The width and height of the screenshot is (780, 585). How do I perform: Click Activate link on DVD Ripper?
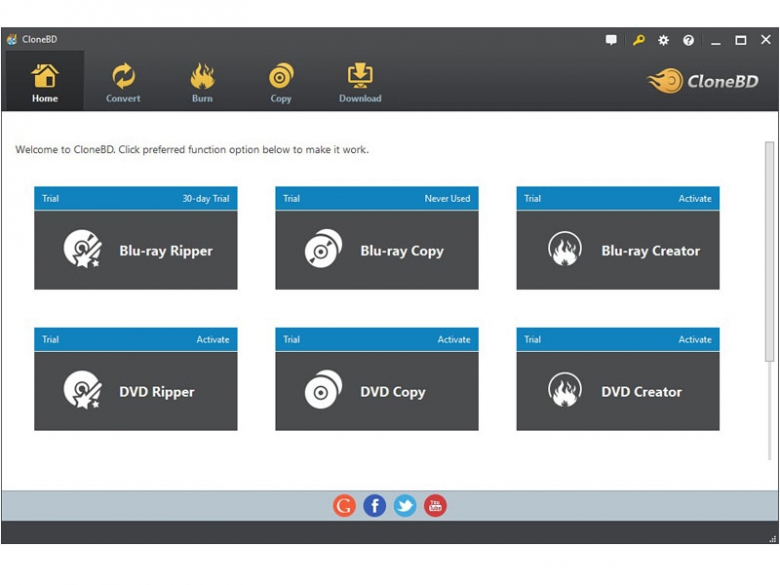[213, 339]
